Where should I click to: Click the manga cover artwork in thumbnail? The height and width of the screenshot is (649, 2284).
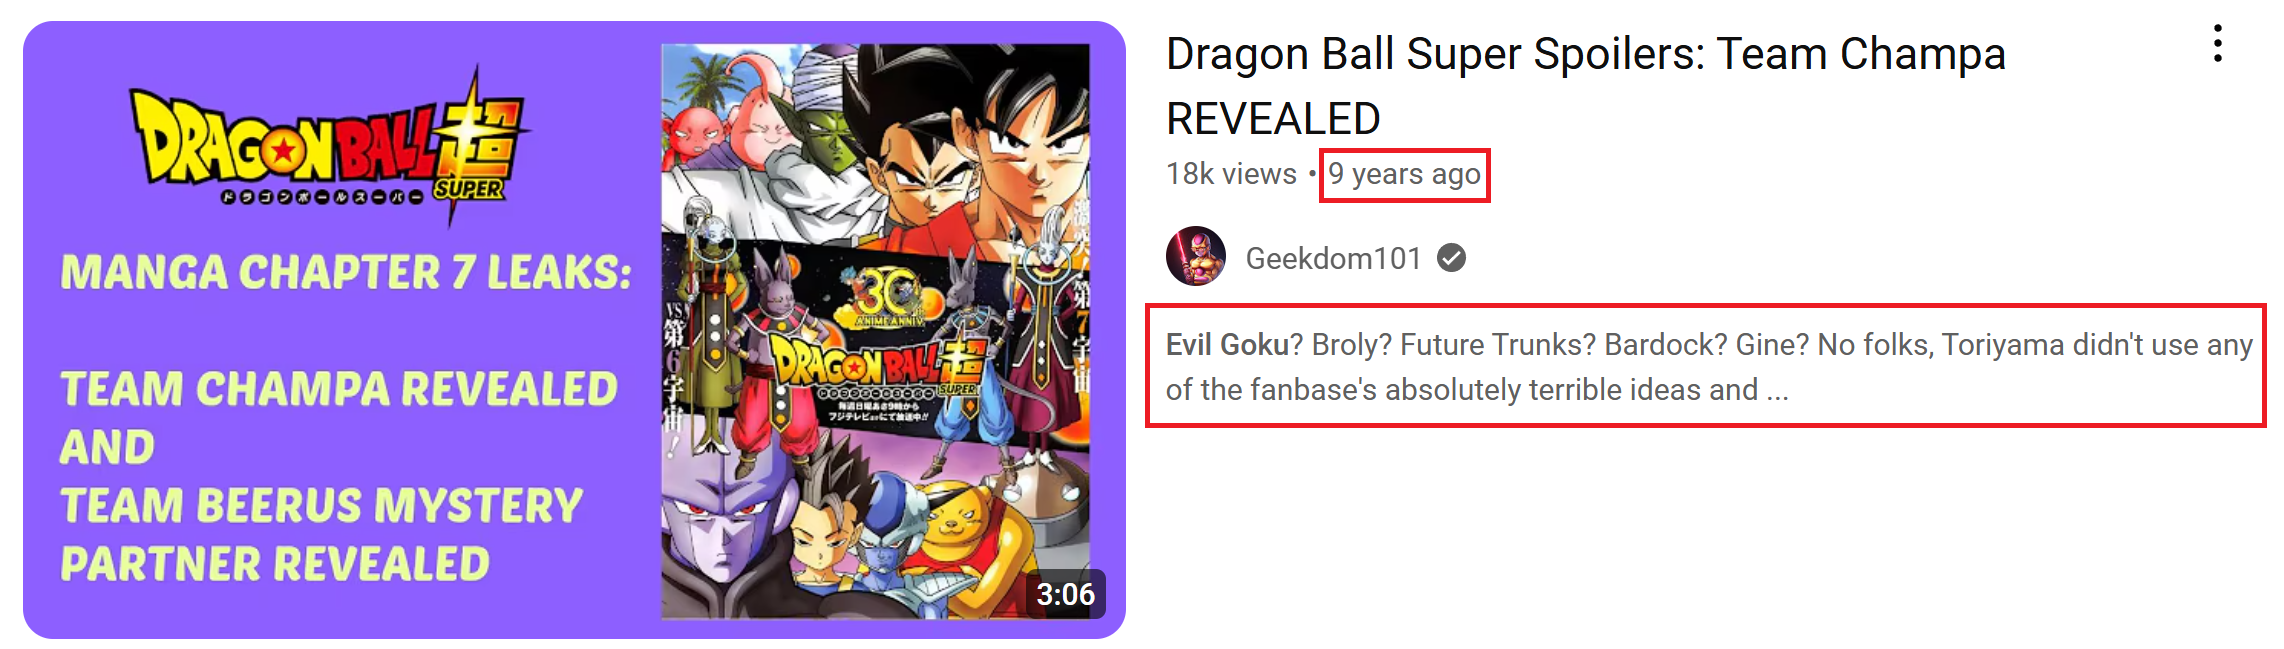click(x=876, y=331)
